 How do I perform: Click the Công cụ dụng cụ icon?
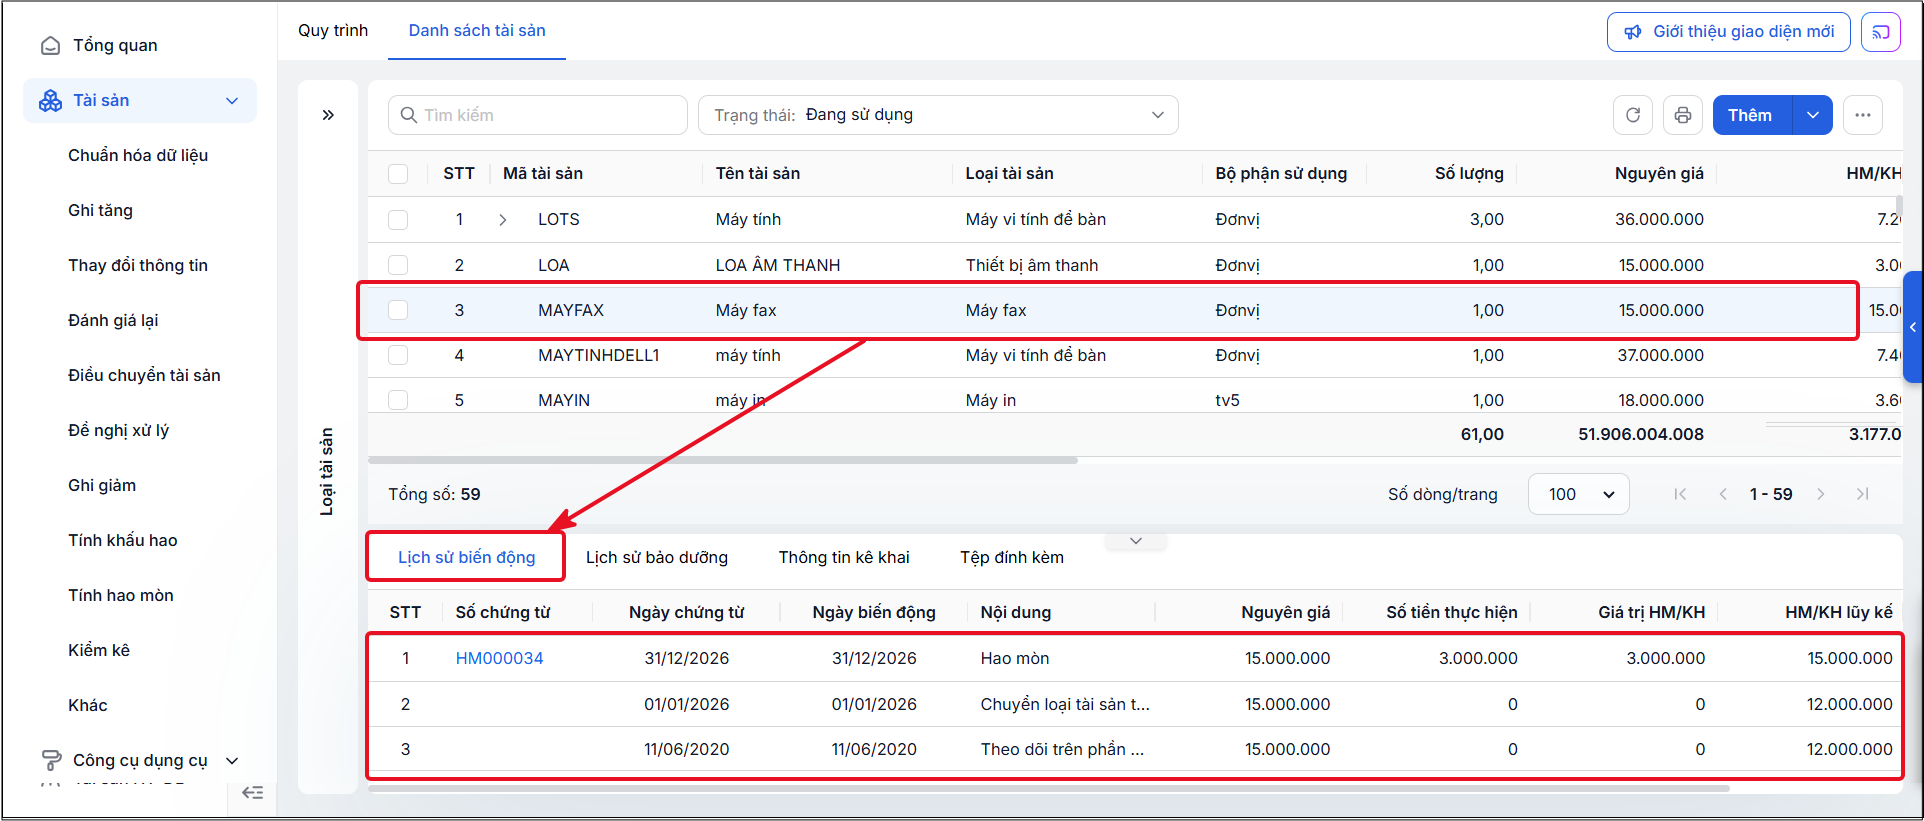tap(50, 761)
